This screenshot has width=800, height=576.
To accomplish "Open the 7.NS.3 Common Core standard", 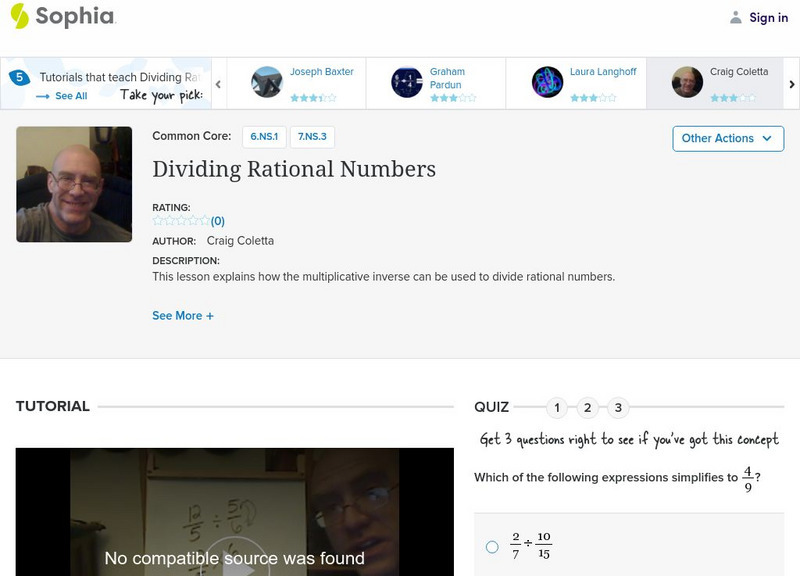I will 312,136.
